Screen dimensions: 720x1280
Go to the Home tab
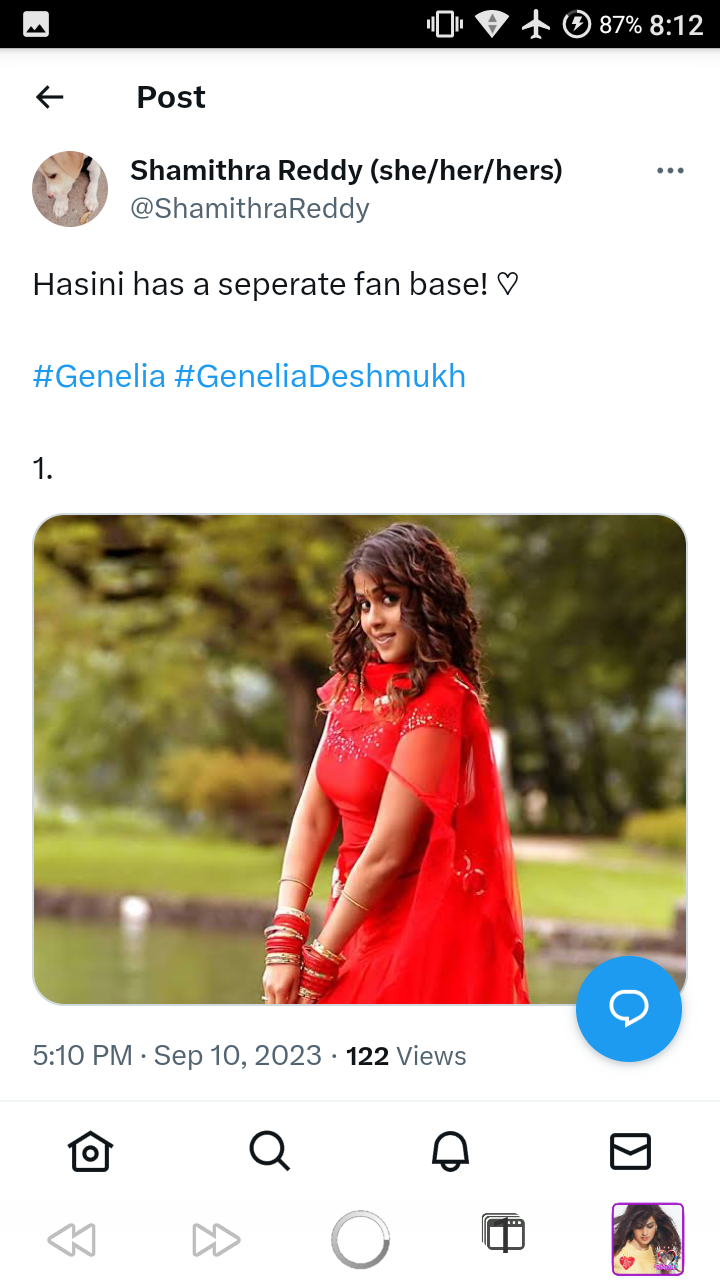[90, 1151]
